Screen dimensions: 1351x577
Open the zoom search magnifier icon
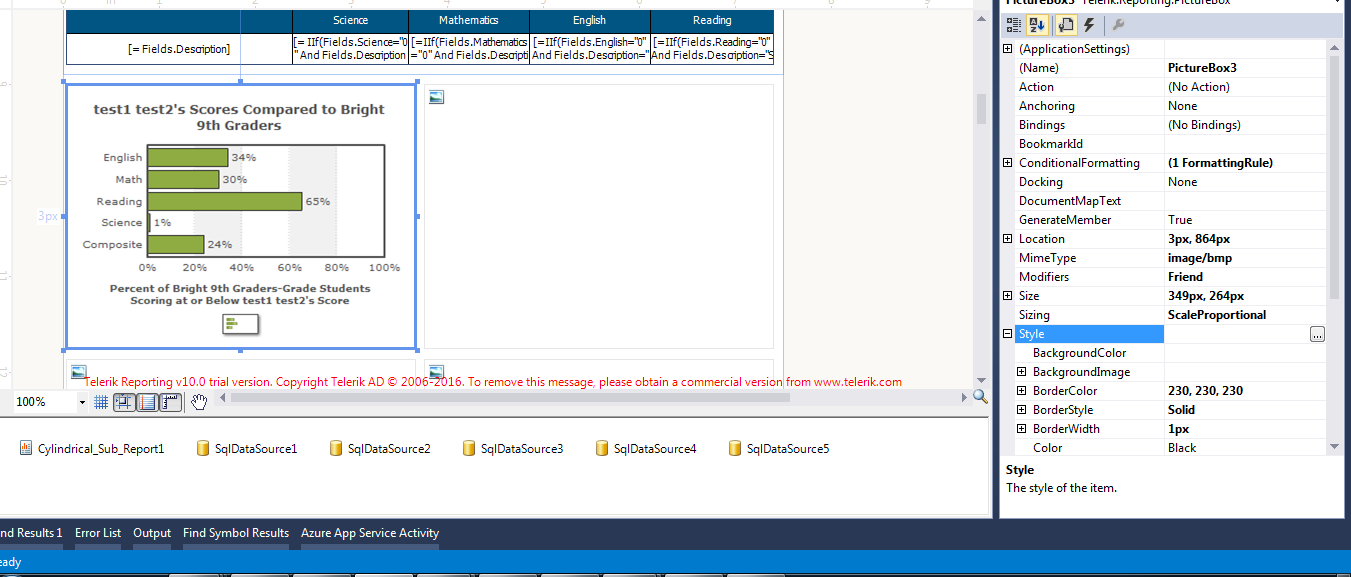coord(980,397)
